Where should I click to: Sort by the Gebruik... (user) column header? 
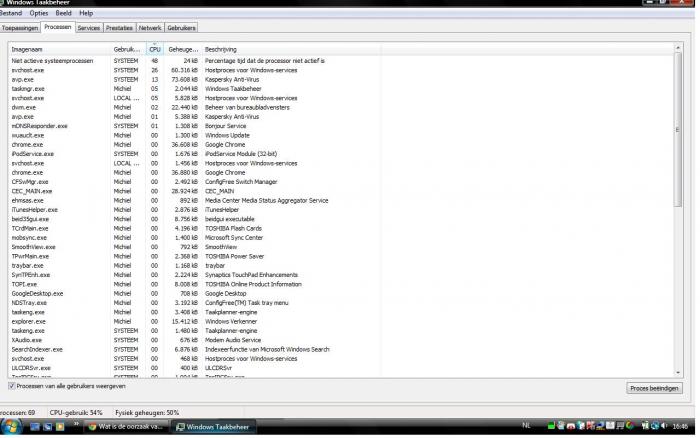[x=128, y=49]
